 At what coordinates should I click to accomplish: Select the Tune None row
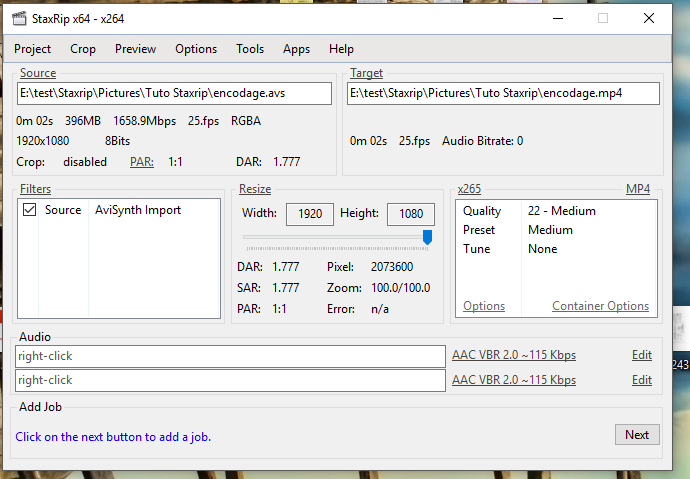click(x=556, y=249)
